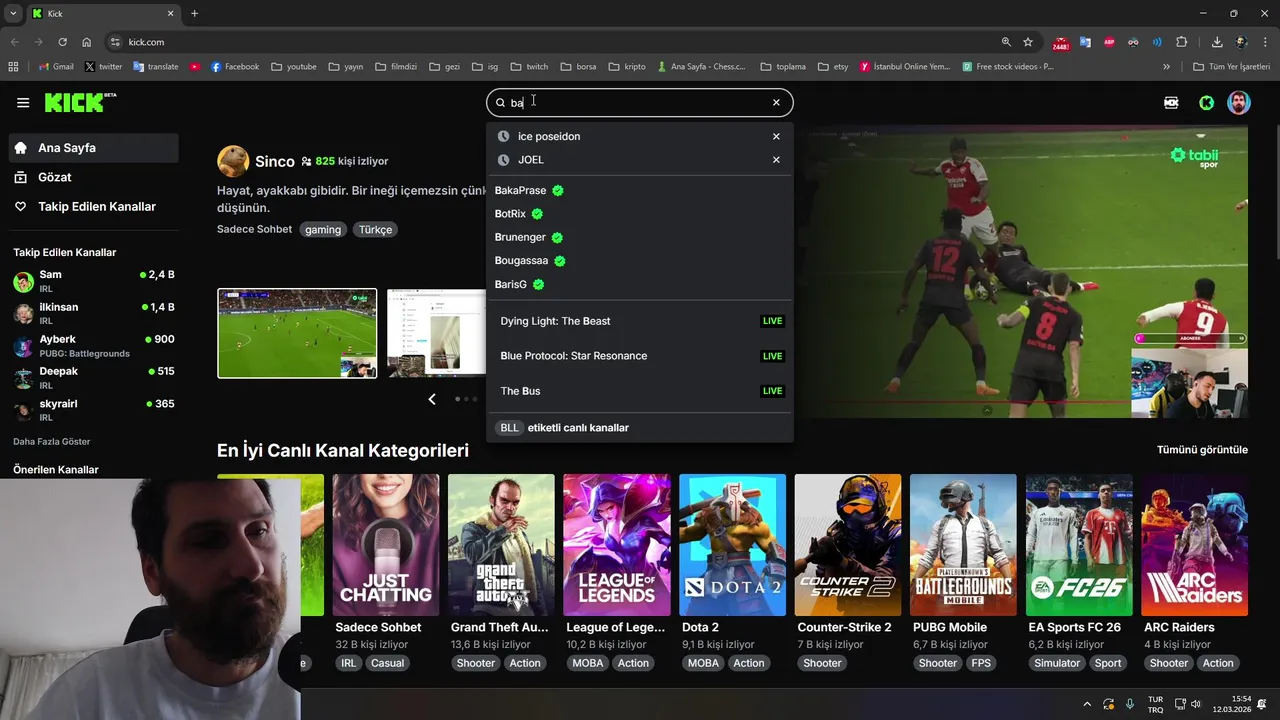Click the Türkçe tag under Sinco

[x=376, y=229]
